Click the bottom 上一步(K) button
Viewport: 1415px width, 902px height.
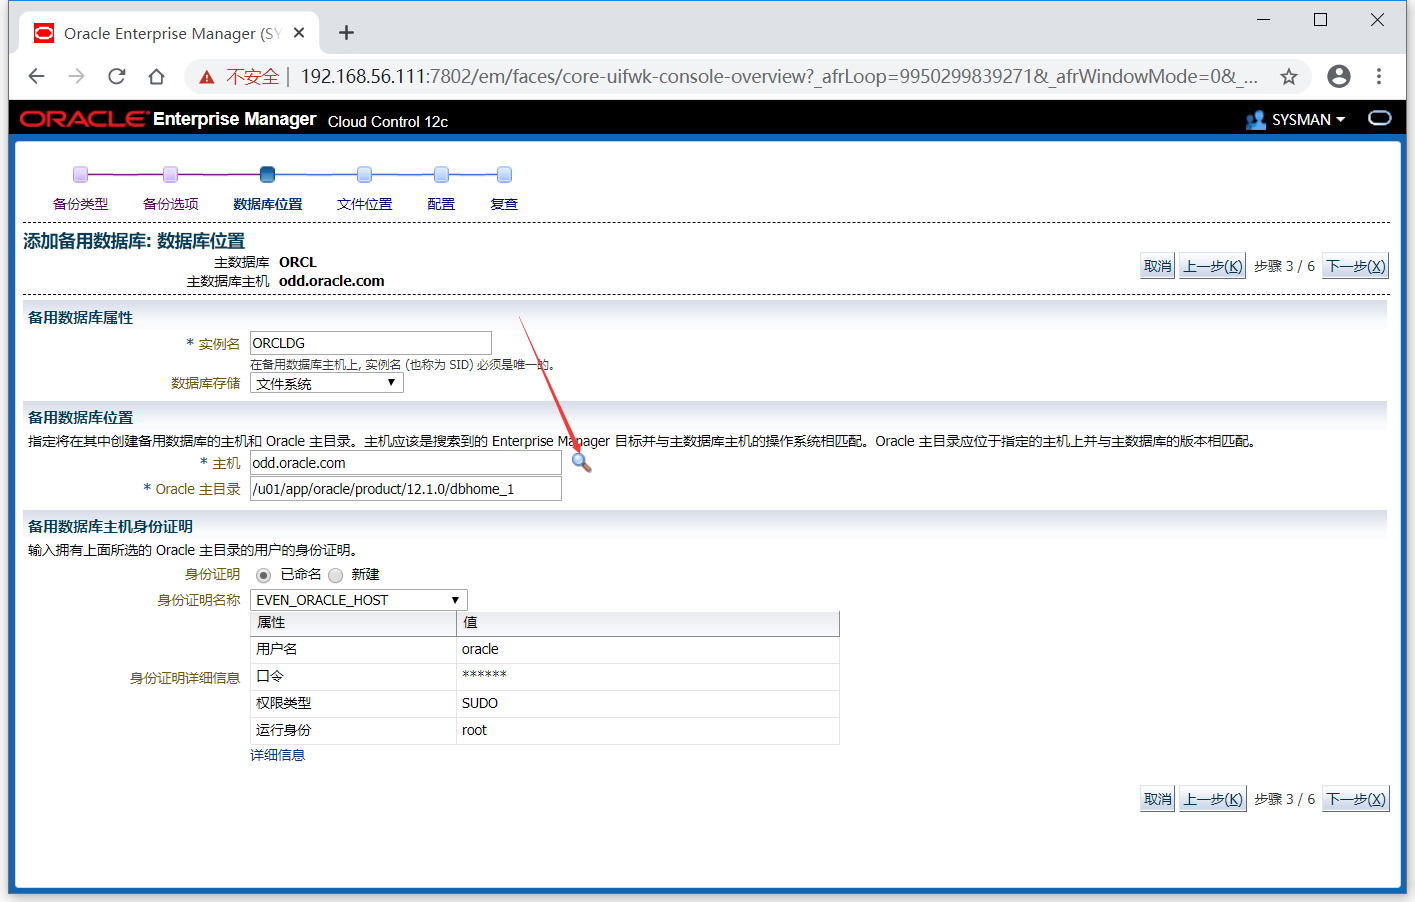(1213, 799)
